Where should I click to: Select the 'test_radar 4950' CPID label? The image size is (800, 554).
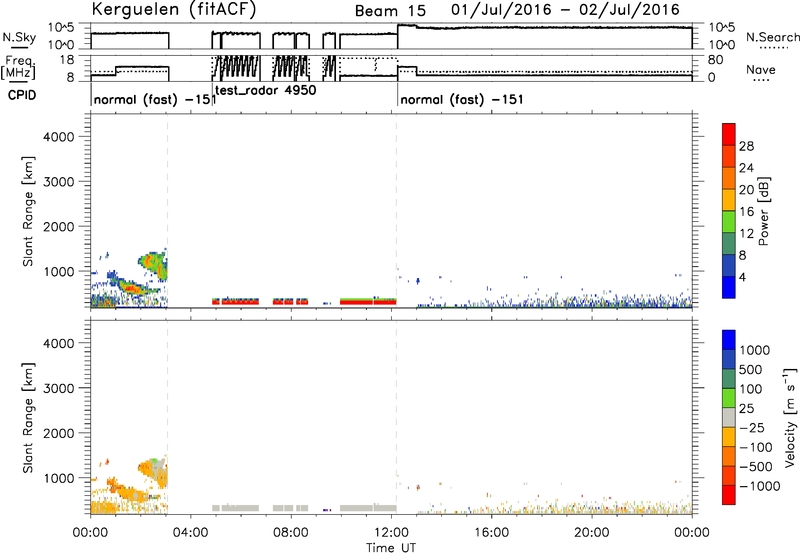tap(266, 91)
